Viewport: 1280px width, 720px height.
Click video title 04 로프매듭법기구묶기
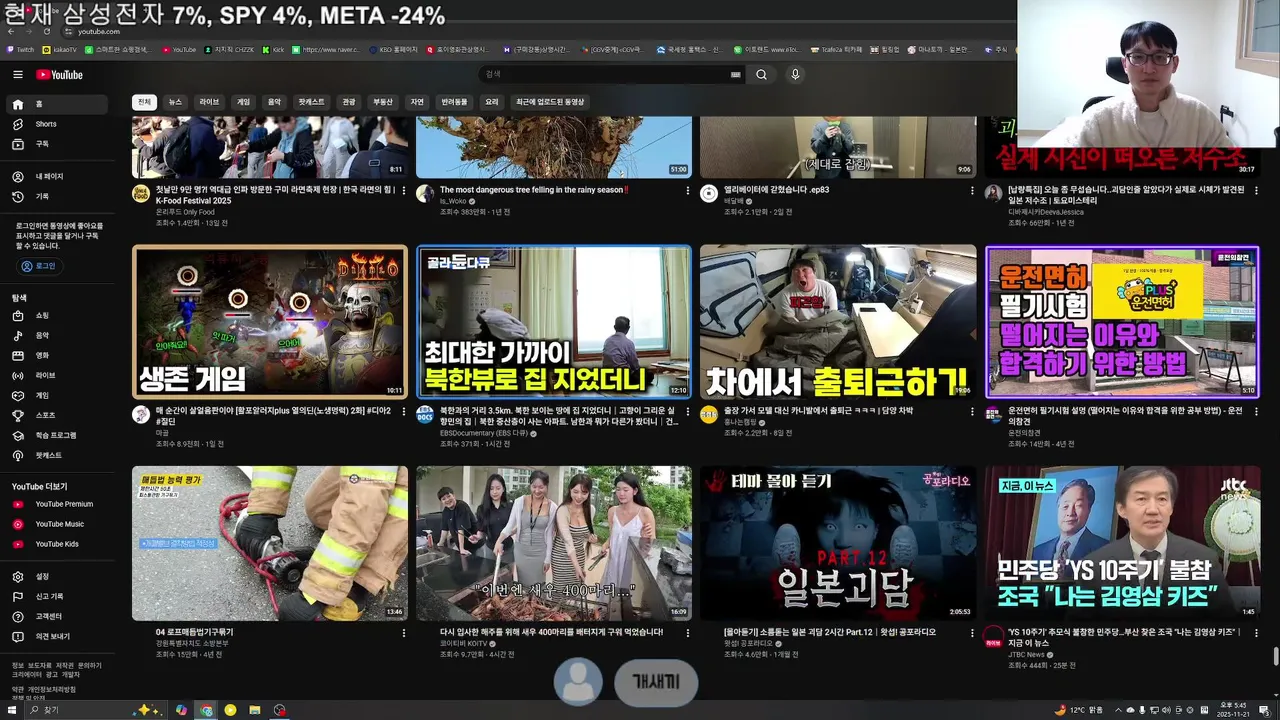(x=194, y=632)
